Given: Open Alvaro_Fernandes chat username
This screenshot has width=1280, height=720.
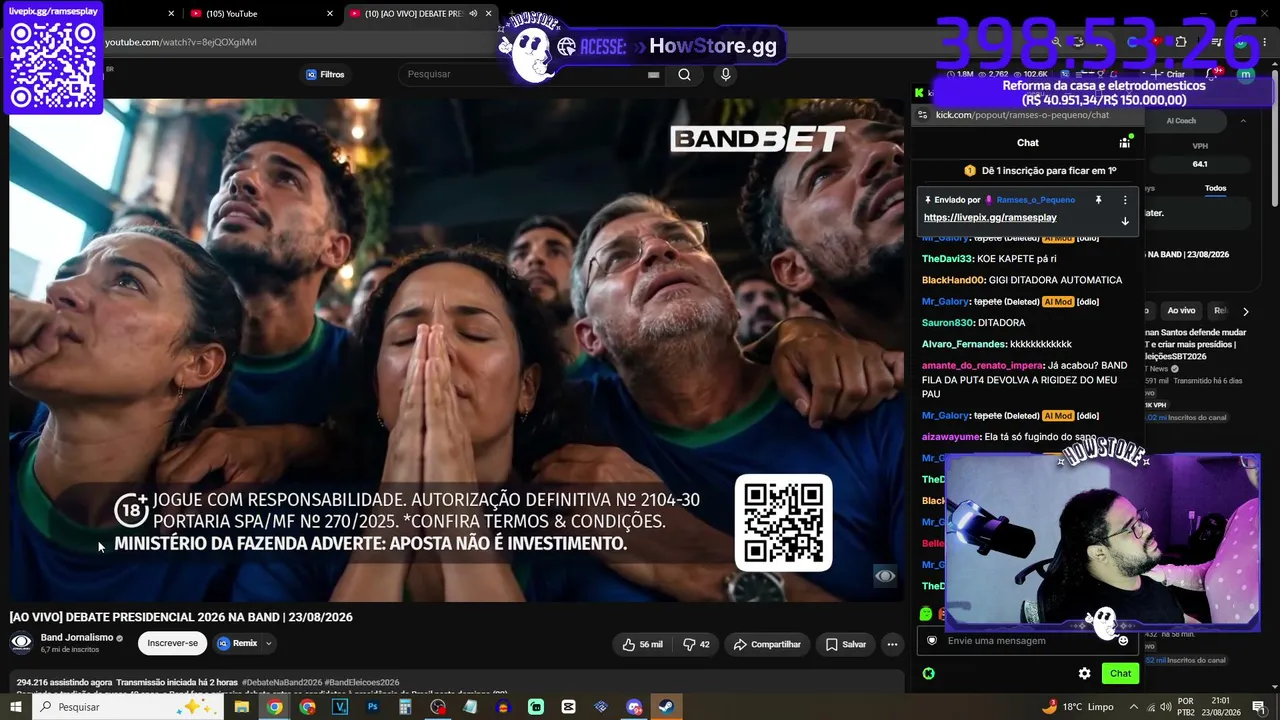Looking at the screenshot, I should pyautogui.click(x=964, y=344).
